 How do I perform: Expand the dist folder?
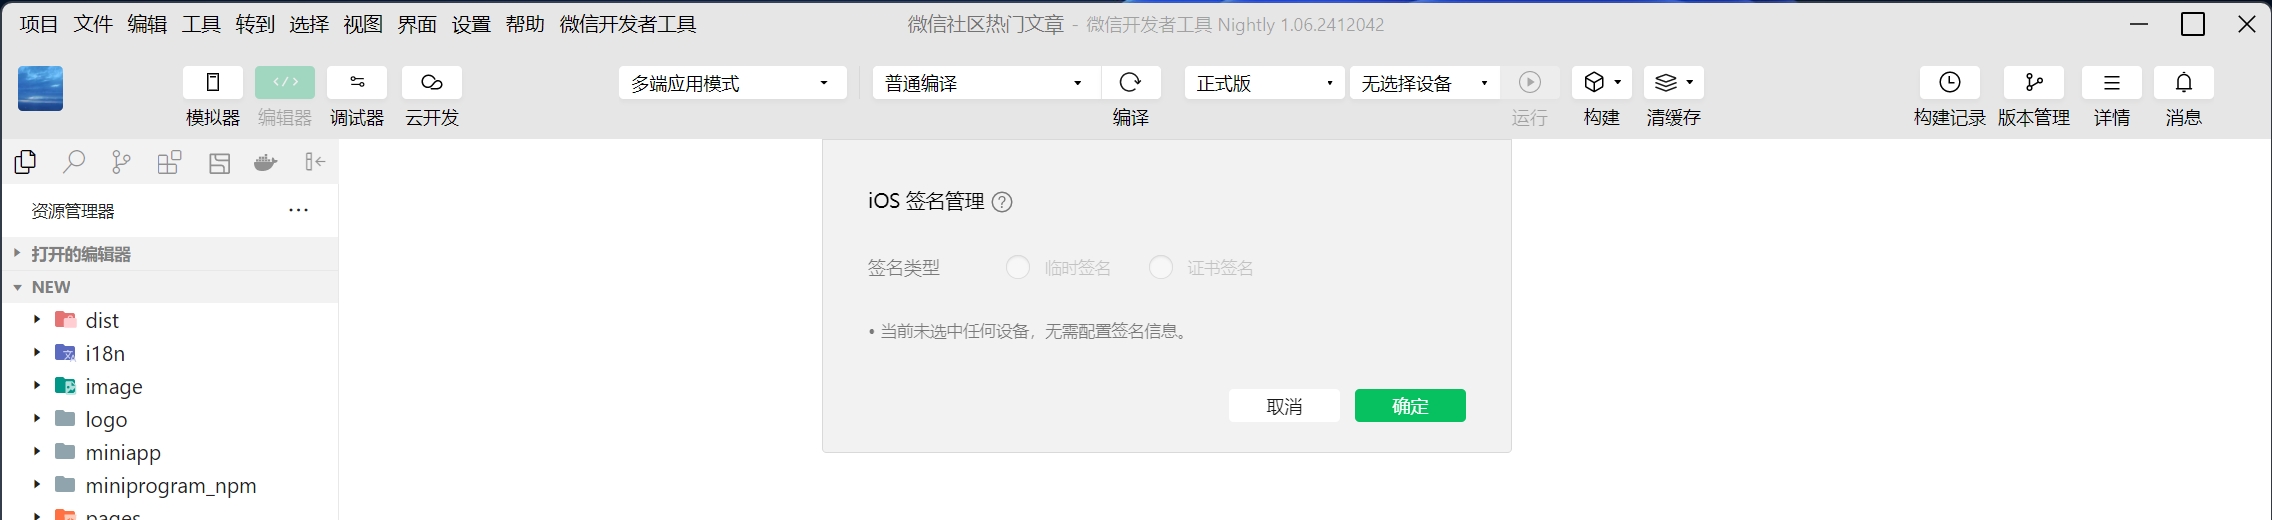[x=37, y=320]
